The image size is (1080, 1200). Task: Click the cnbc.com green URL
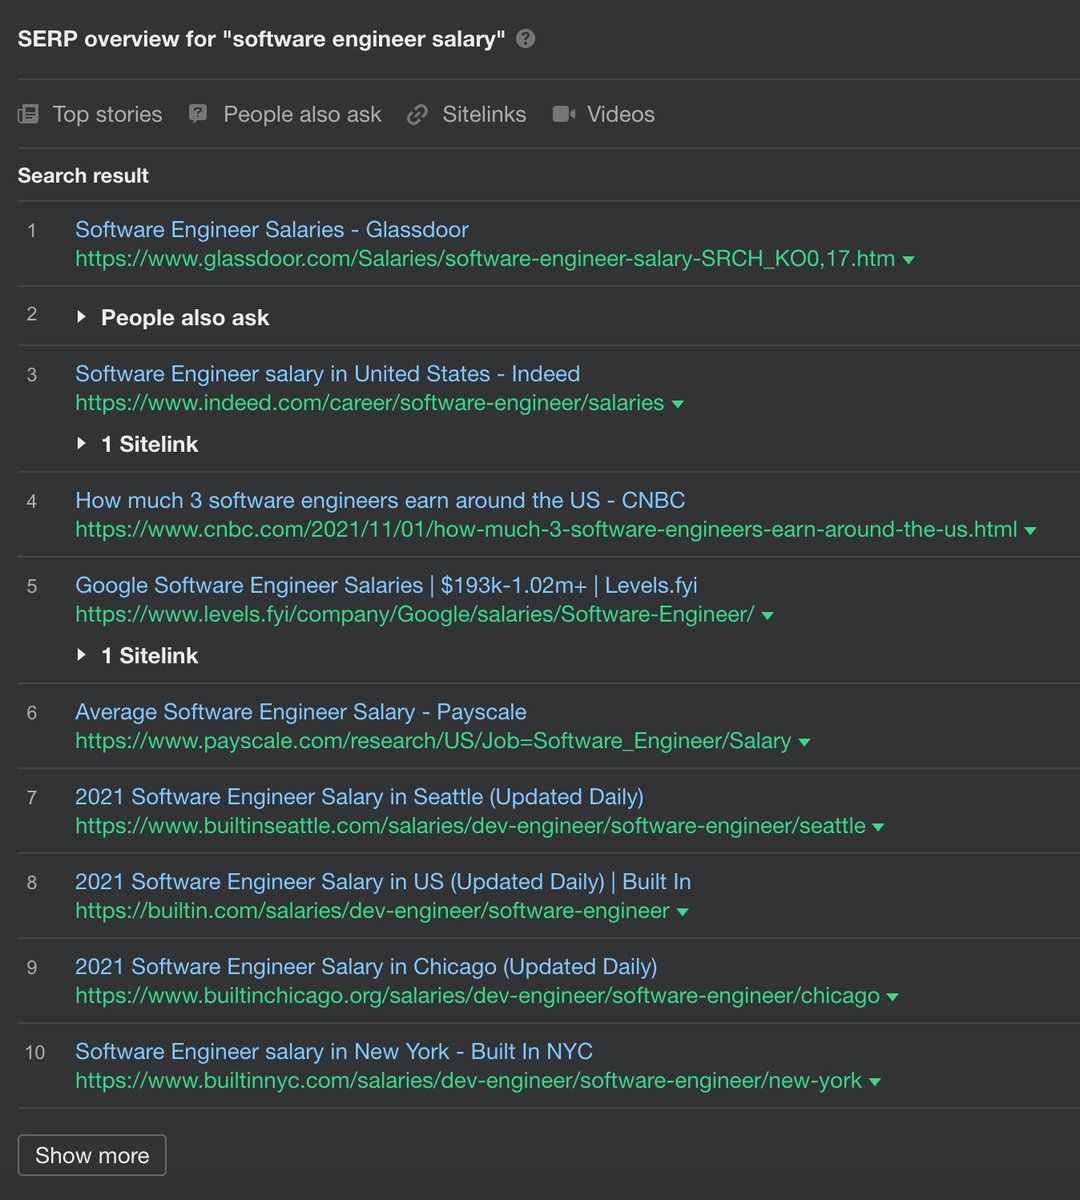tap(546, 529)
